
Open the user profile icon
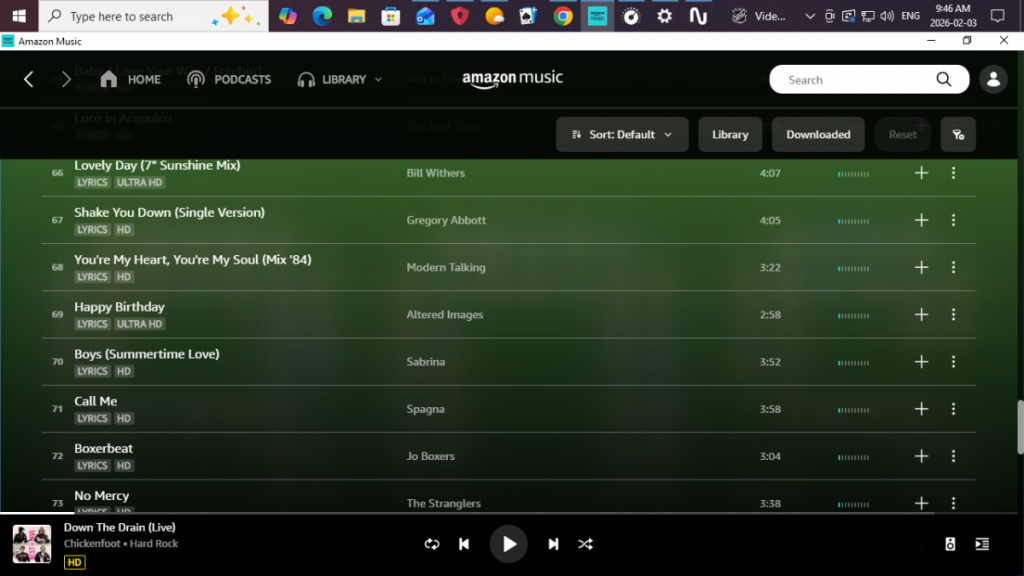pos(993,80)
